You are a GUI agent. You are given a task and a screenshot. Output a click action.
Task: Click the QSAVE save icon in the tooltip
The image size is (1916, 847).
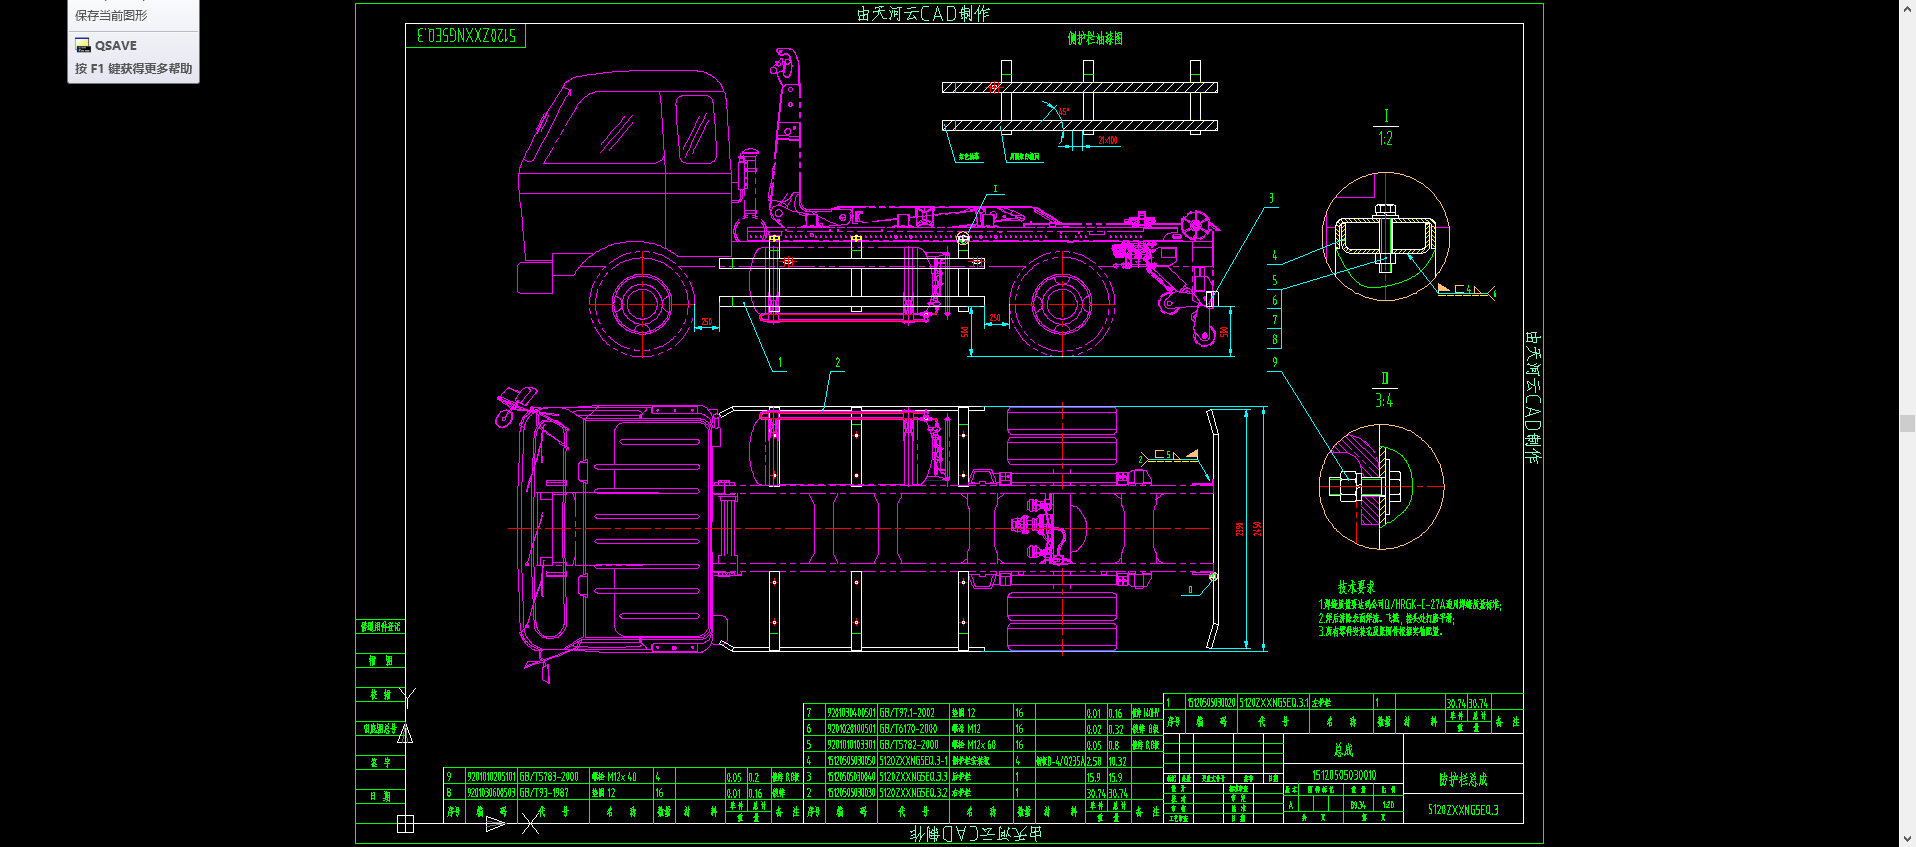[83, 45]
